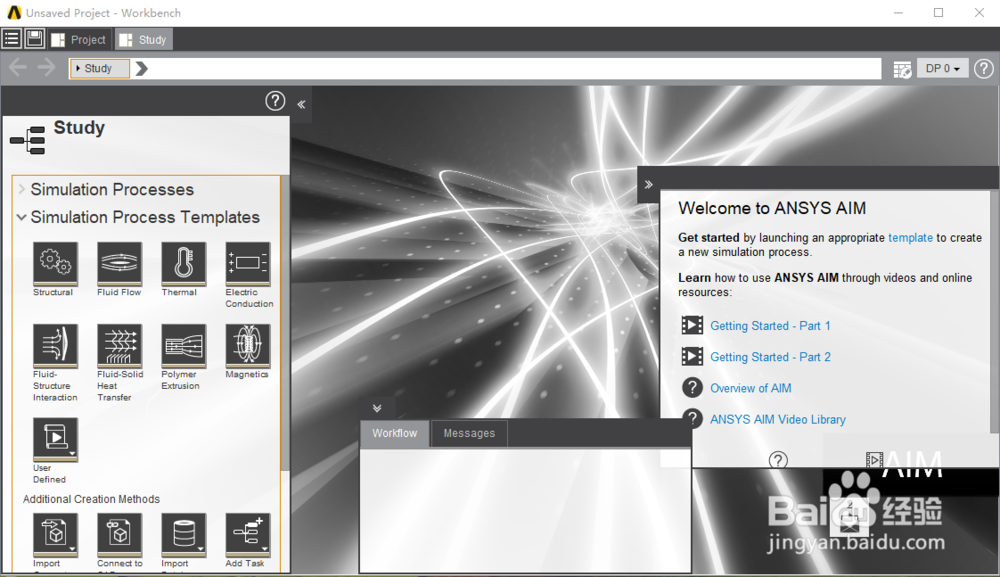Open Getting Started - Part 2 link
1000x577 pixels.
click(x=770, y=357)
